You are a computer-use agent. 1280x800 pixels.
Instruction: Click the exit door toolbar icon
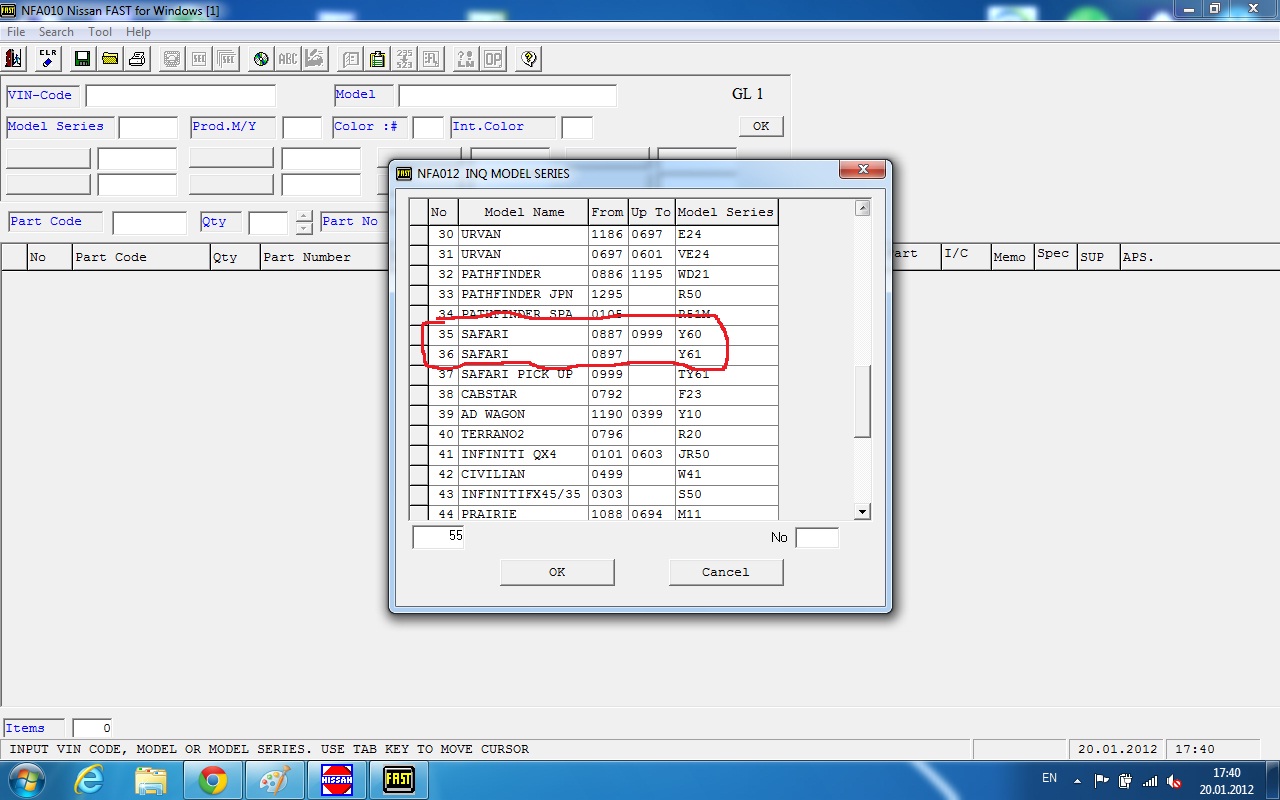pos(15,59)
